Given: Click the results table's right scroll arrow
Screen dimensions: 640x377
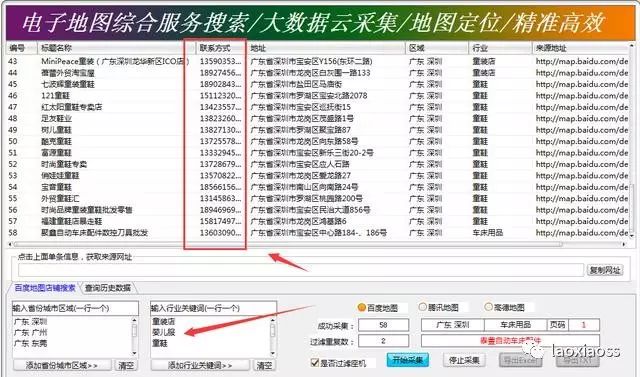Looking at the screenshot, I should pos(624,244).
